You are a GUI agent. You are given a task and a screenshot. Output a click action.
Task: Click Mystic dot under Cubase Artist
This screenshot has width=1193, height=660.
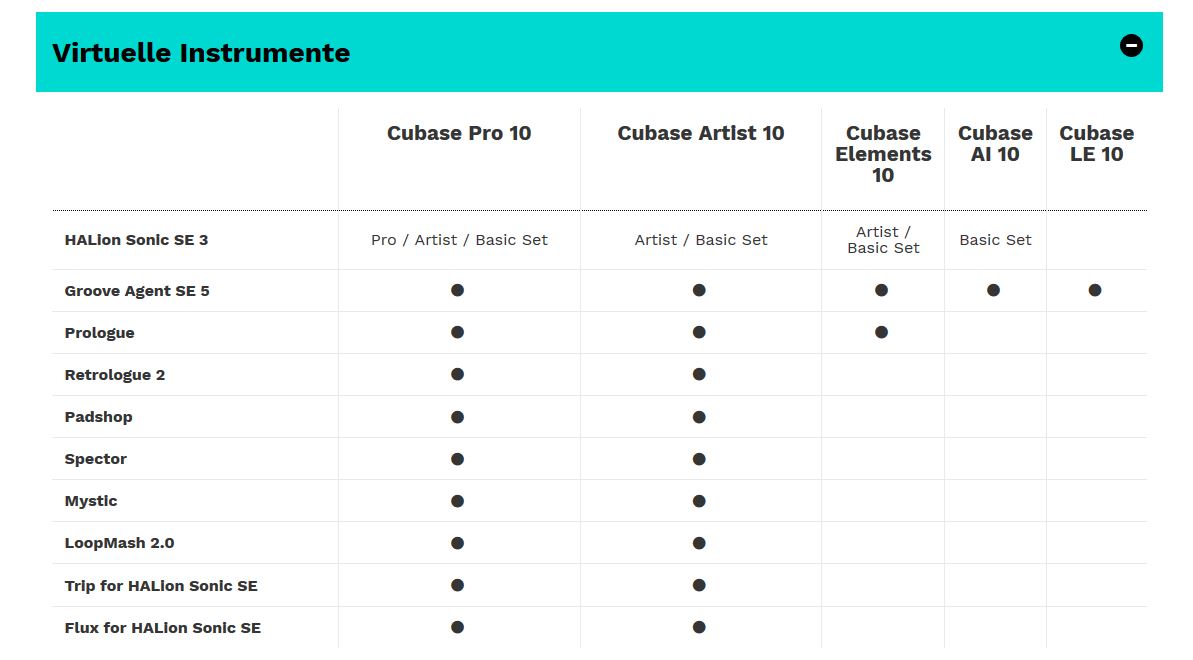pyautogui.click(x=699, y=501)
